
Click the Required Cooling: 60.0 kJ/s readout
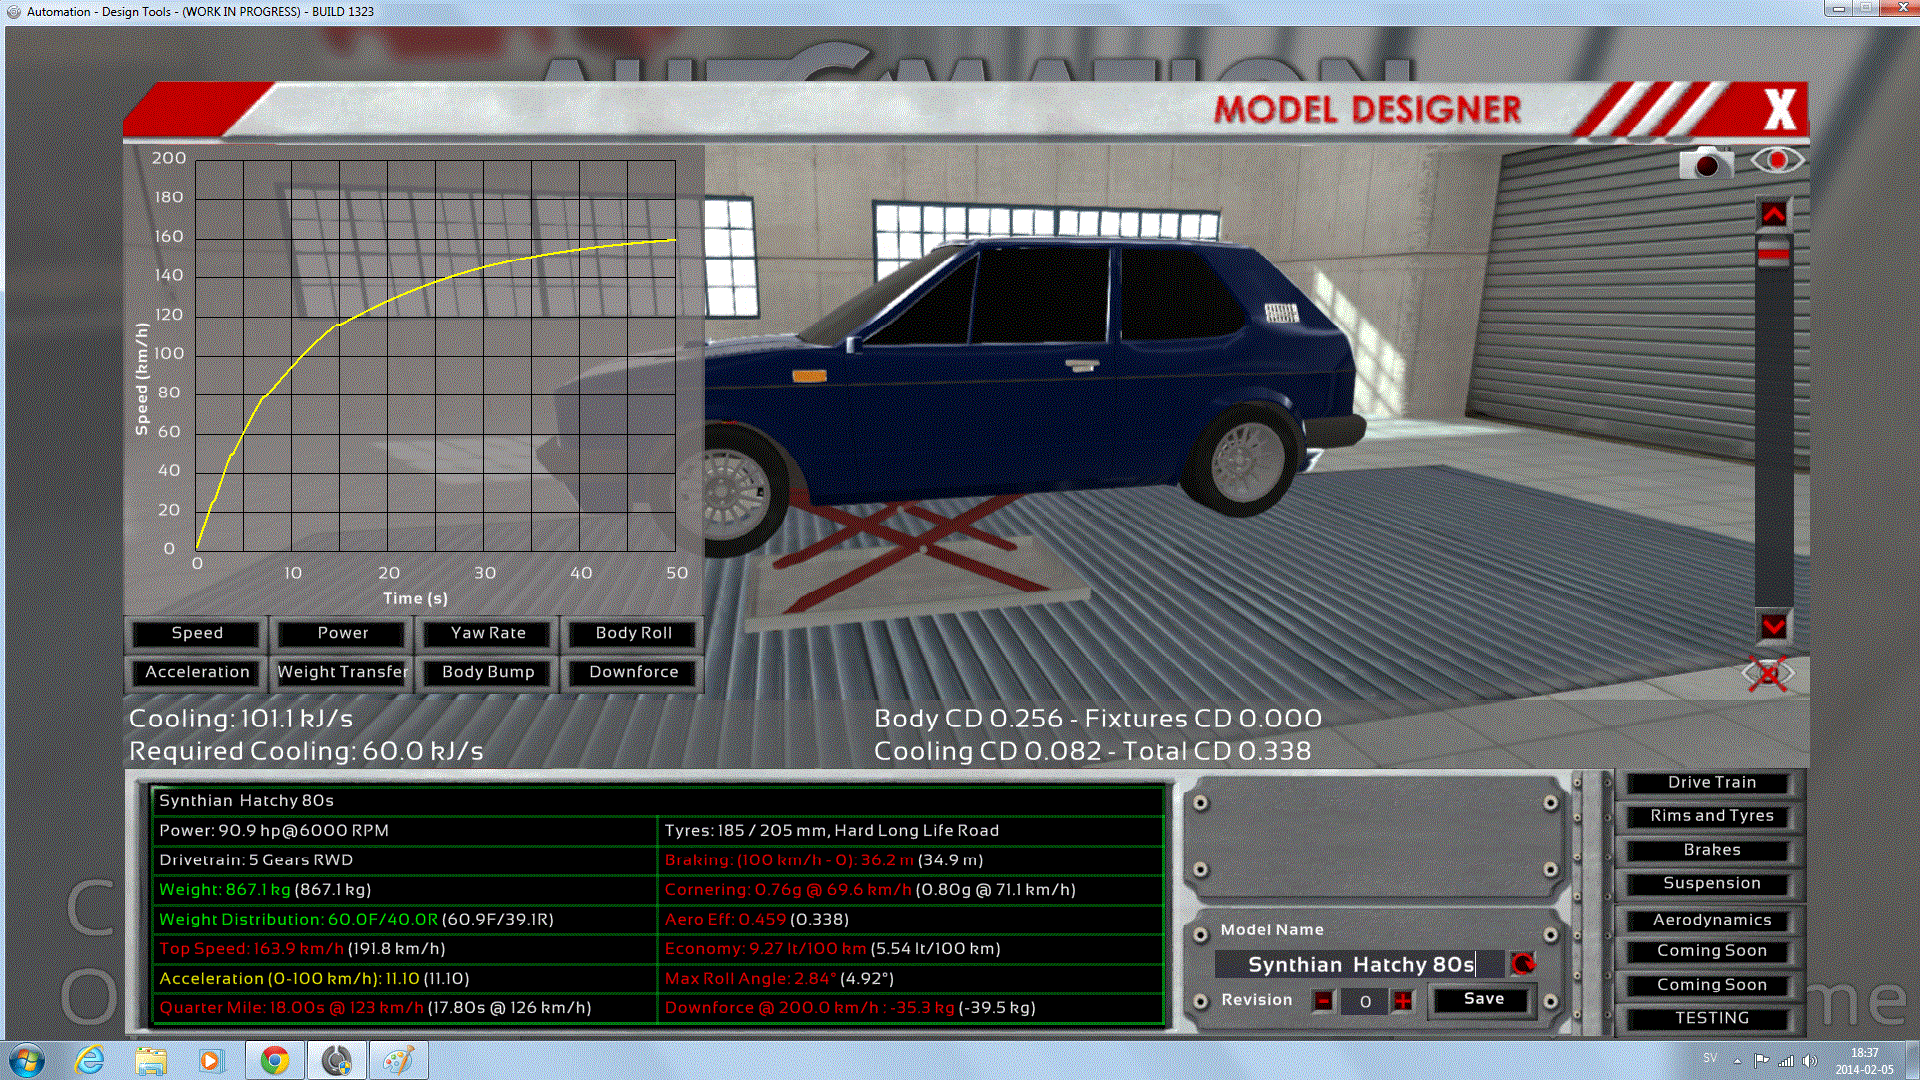tap(306, 751)
